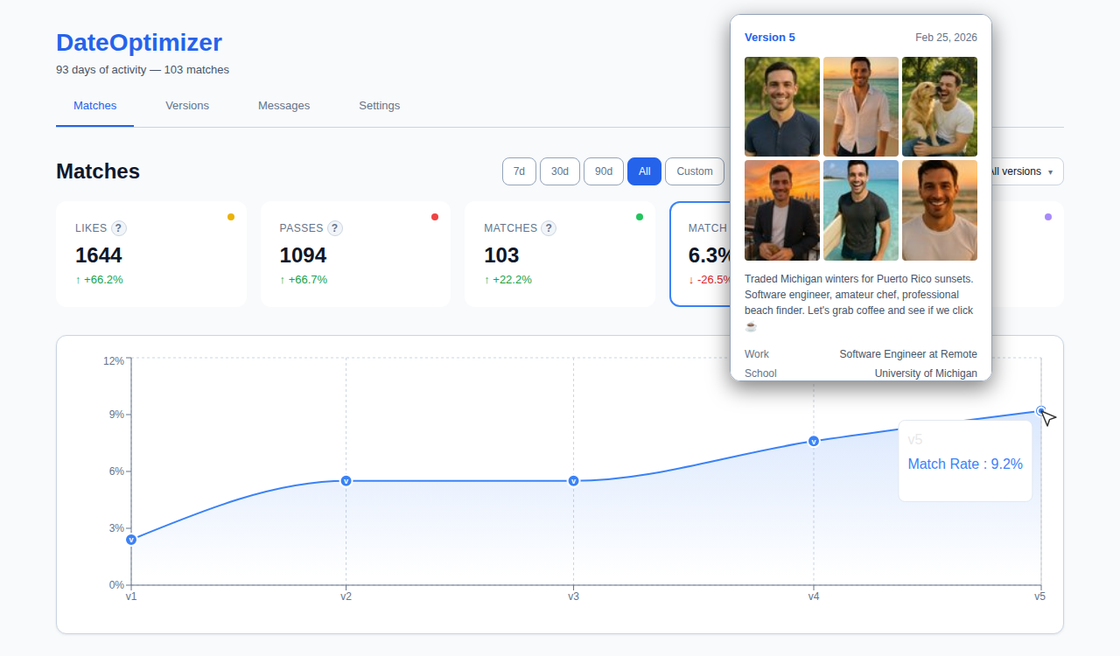1120x656 pixels.
Task: Go to the Settings tab
Action: click(x=379, y=105)
